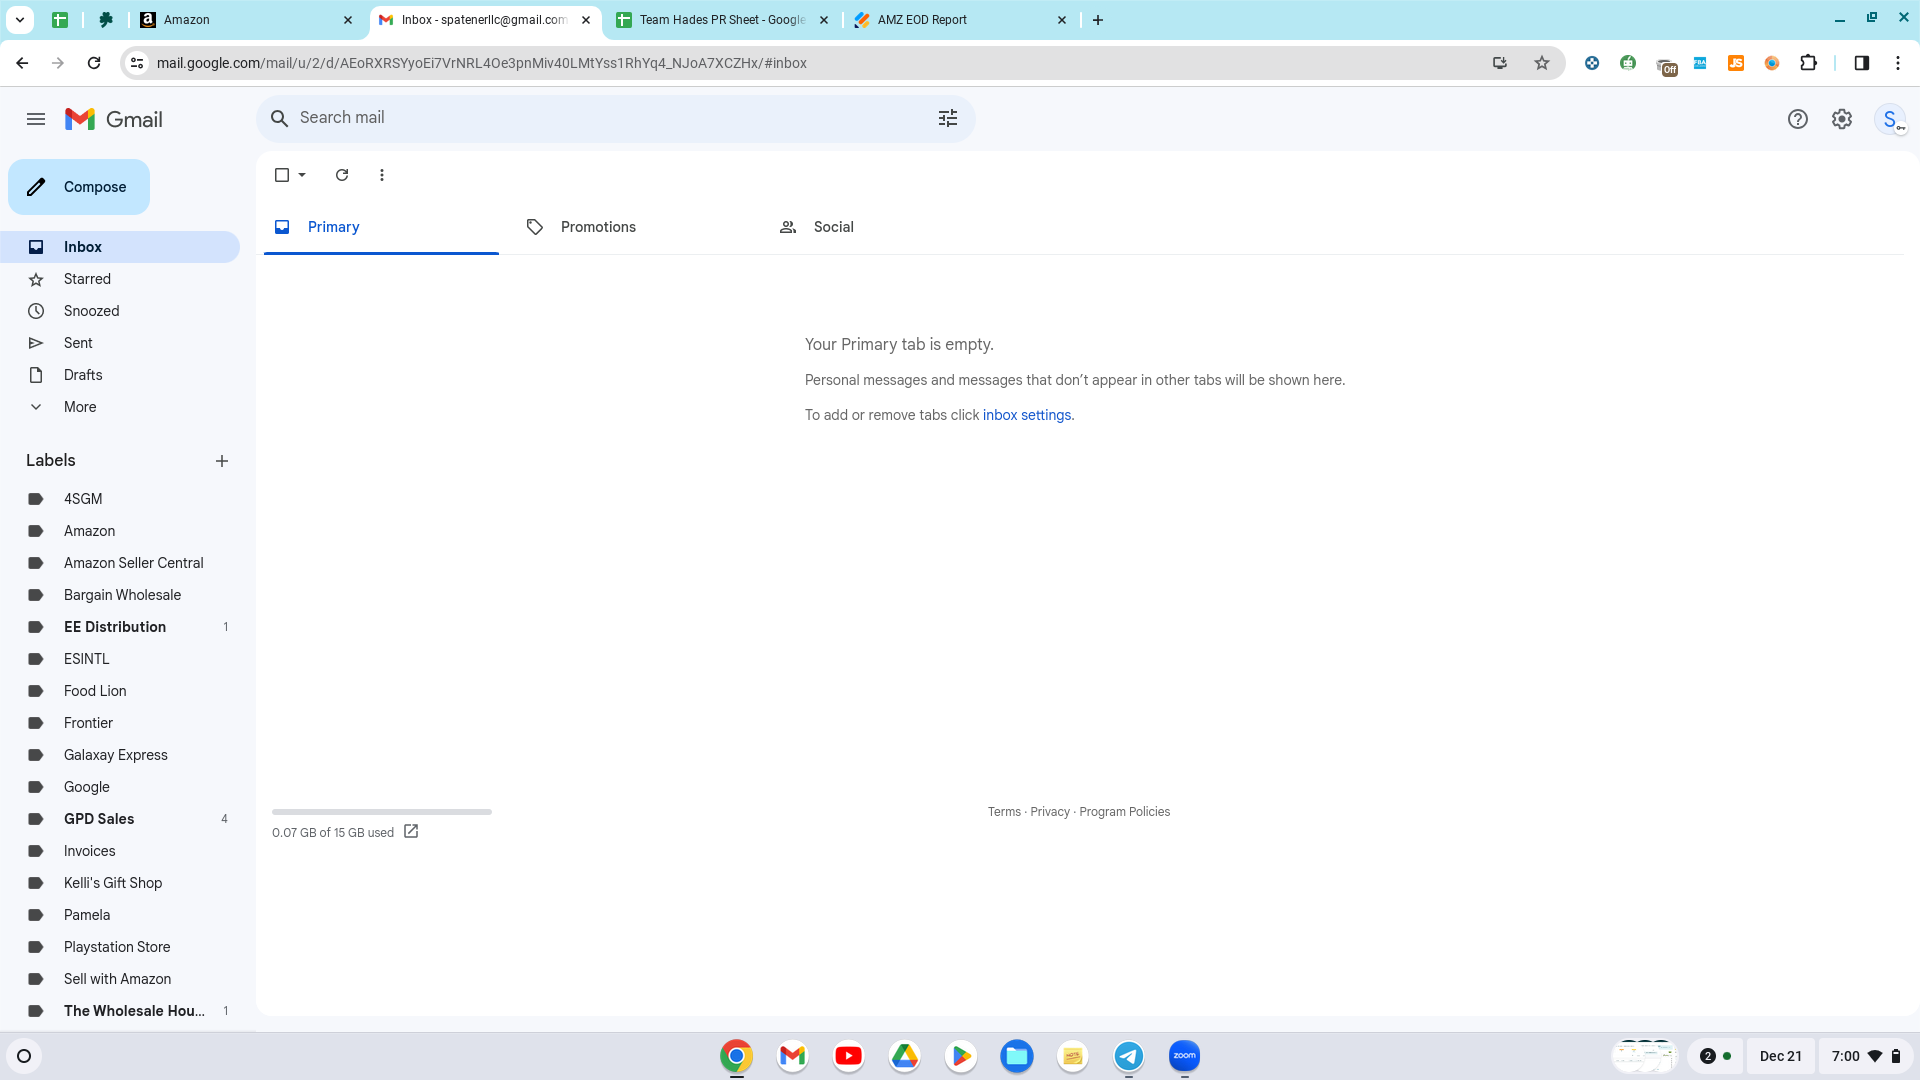Refresh the inbox with the reload icon
The width and height of the screenshot is (1920, 1080).
(x=342, y=175)
